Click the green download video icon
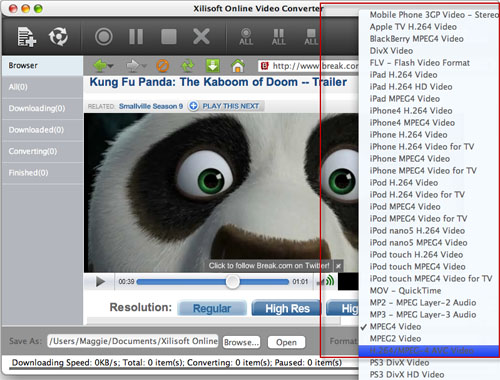 click(x=213, y=66)
